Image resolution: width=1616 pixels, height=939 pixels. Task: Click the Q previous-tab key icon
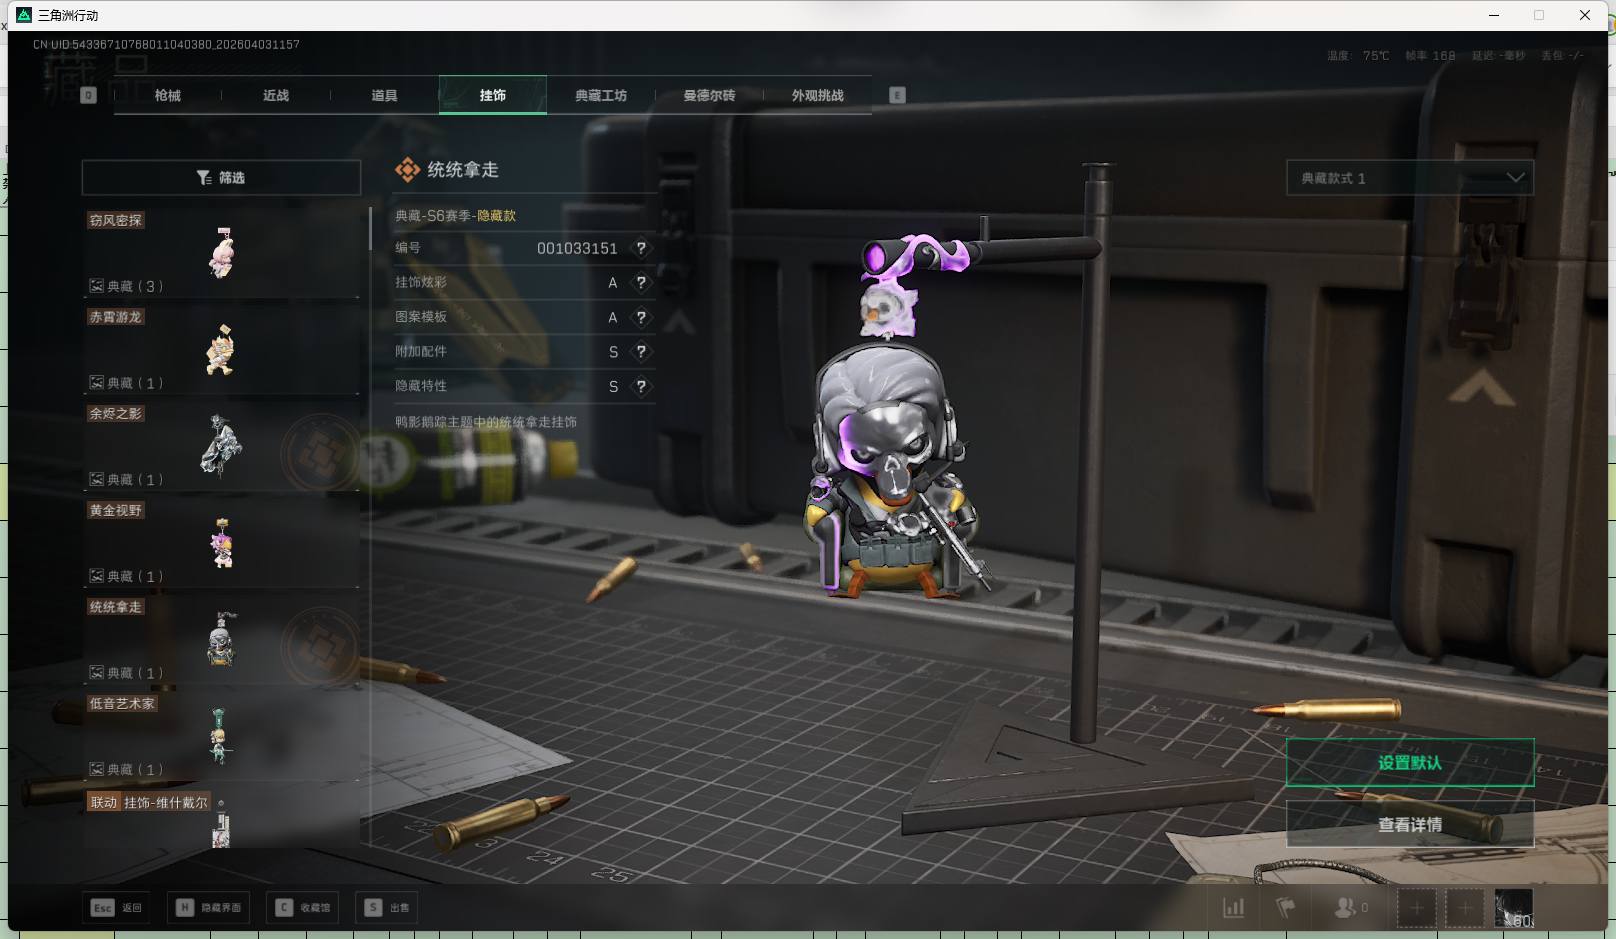88,95
